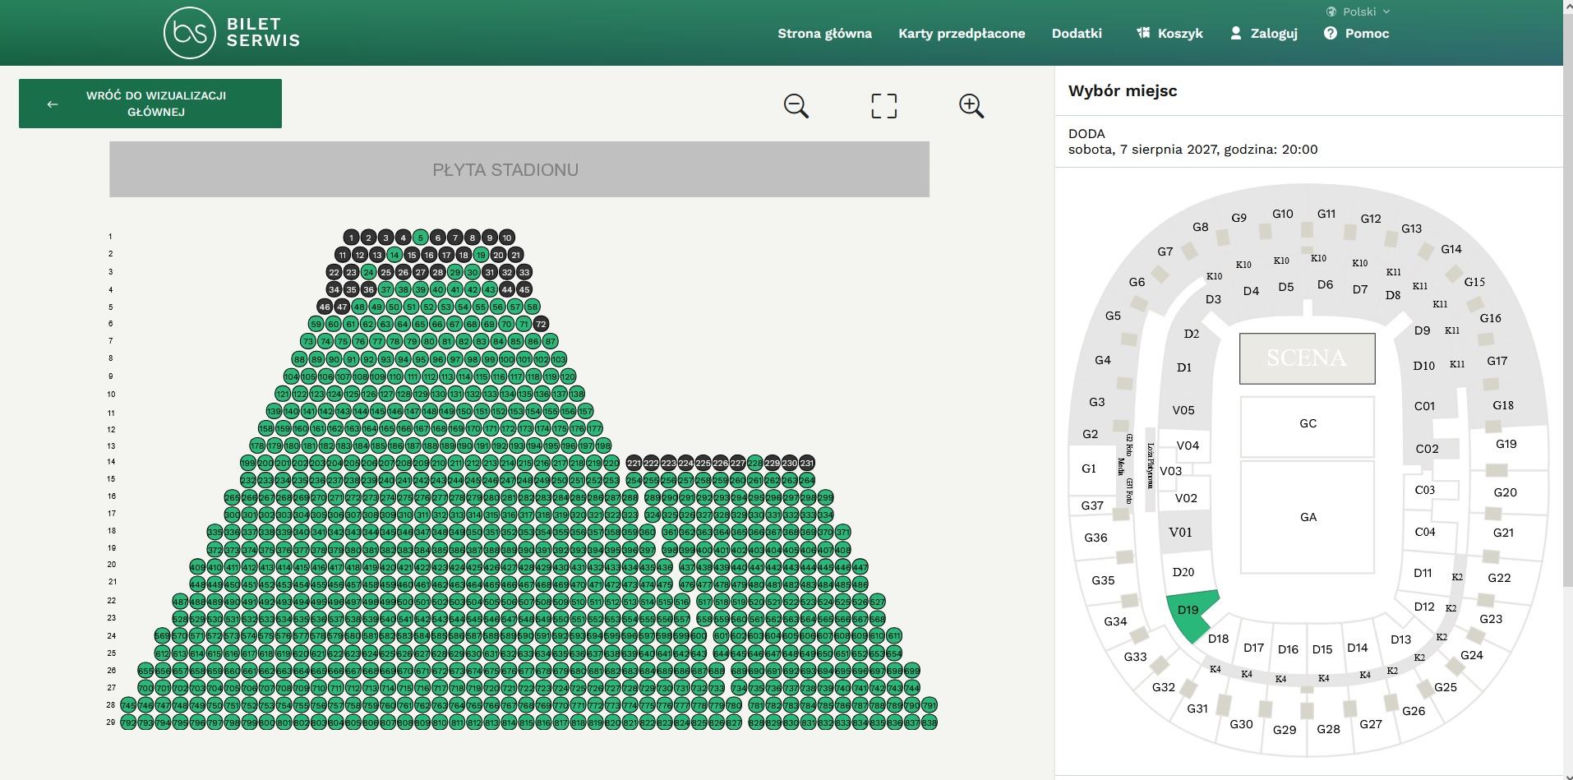
Task: Select green seat 24 in row 3
Action: pos(368,272)
